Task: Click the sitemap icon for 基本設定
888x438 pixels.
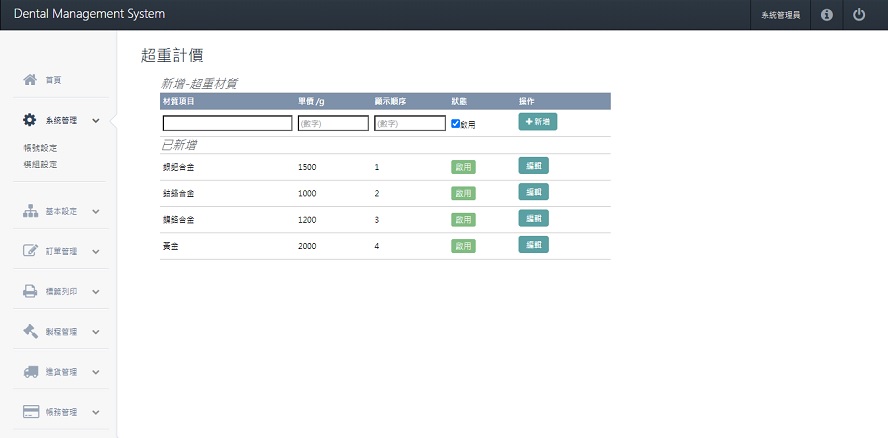Action: pyautogui.click(x=30, y=211)
